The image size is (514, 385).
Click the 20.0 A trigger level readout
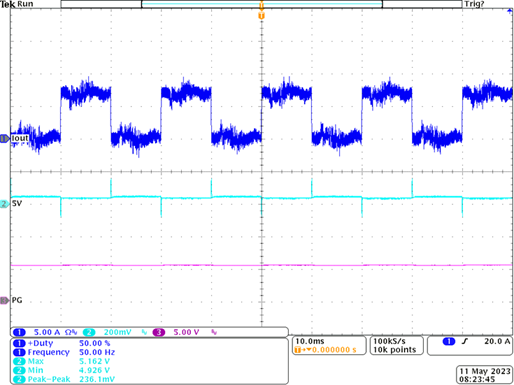tap(497, 341)
